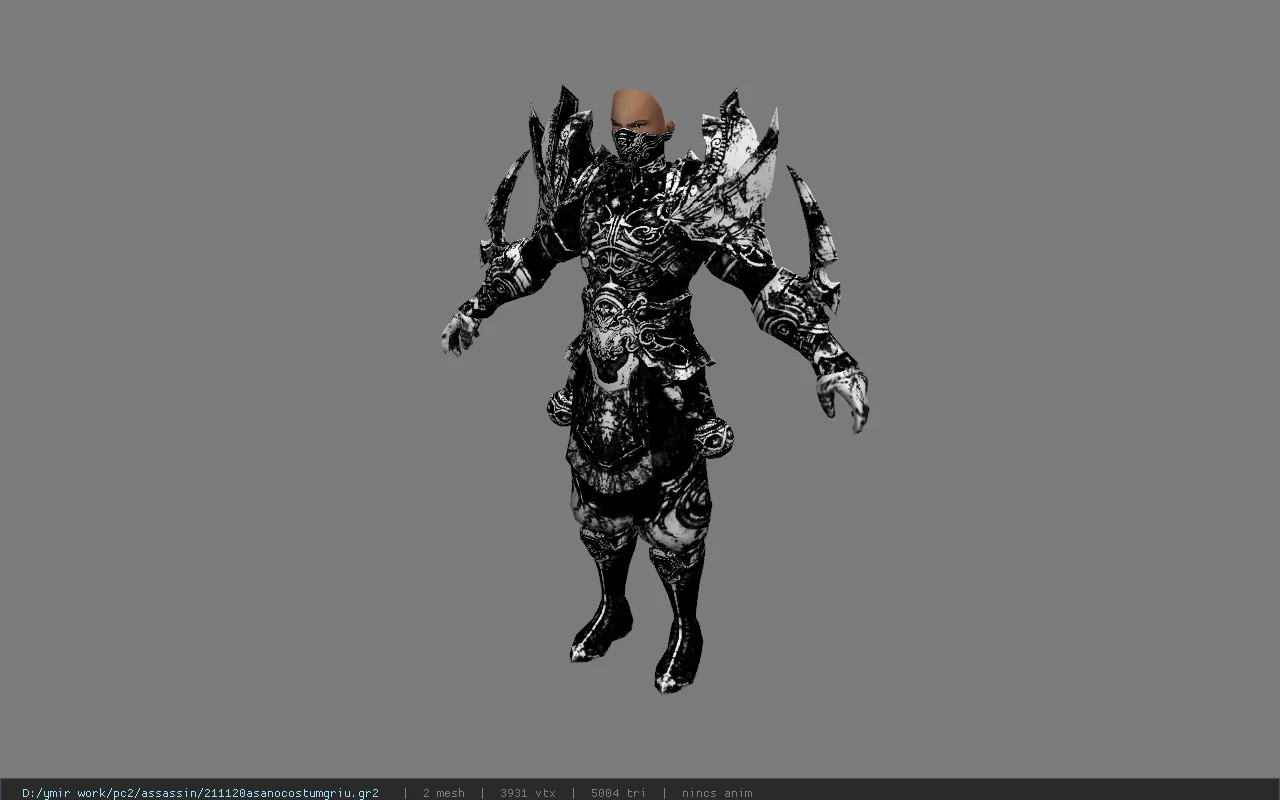The height and width of the screenshot is (800, 1280).
Task: Click the '5004 tri' triangle count
Action: point(618,793)
